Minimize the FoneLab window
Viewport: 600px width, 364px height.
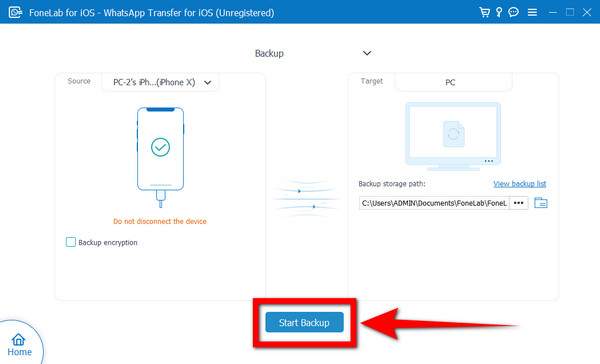click(x=553, y=13)
